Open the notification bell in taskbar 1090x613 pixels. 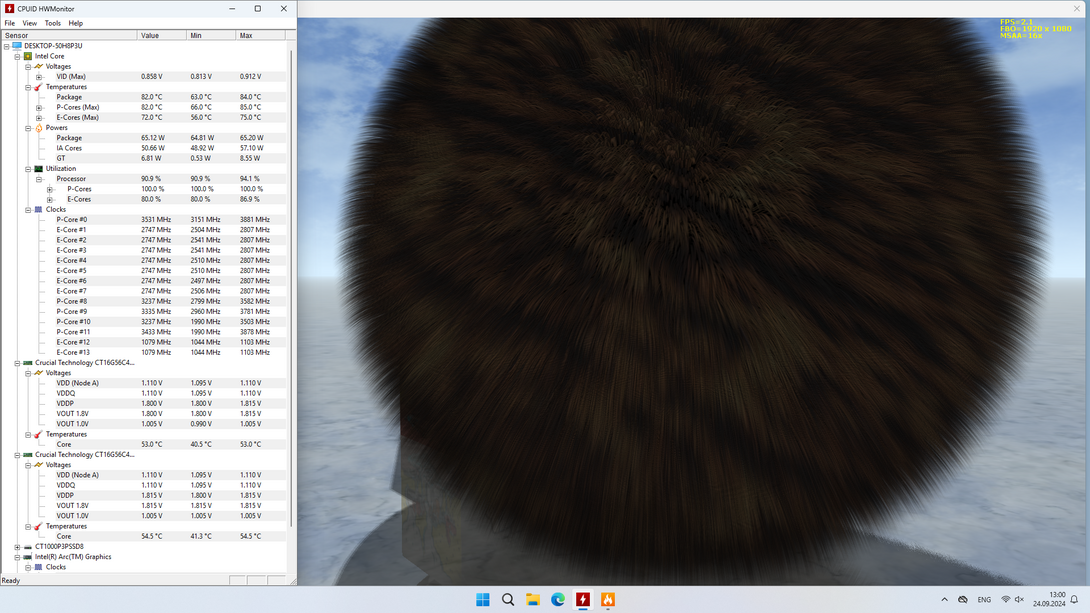coord(1074,600)
